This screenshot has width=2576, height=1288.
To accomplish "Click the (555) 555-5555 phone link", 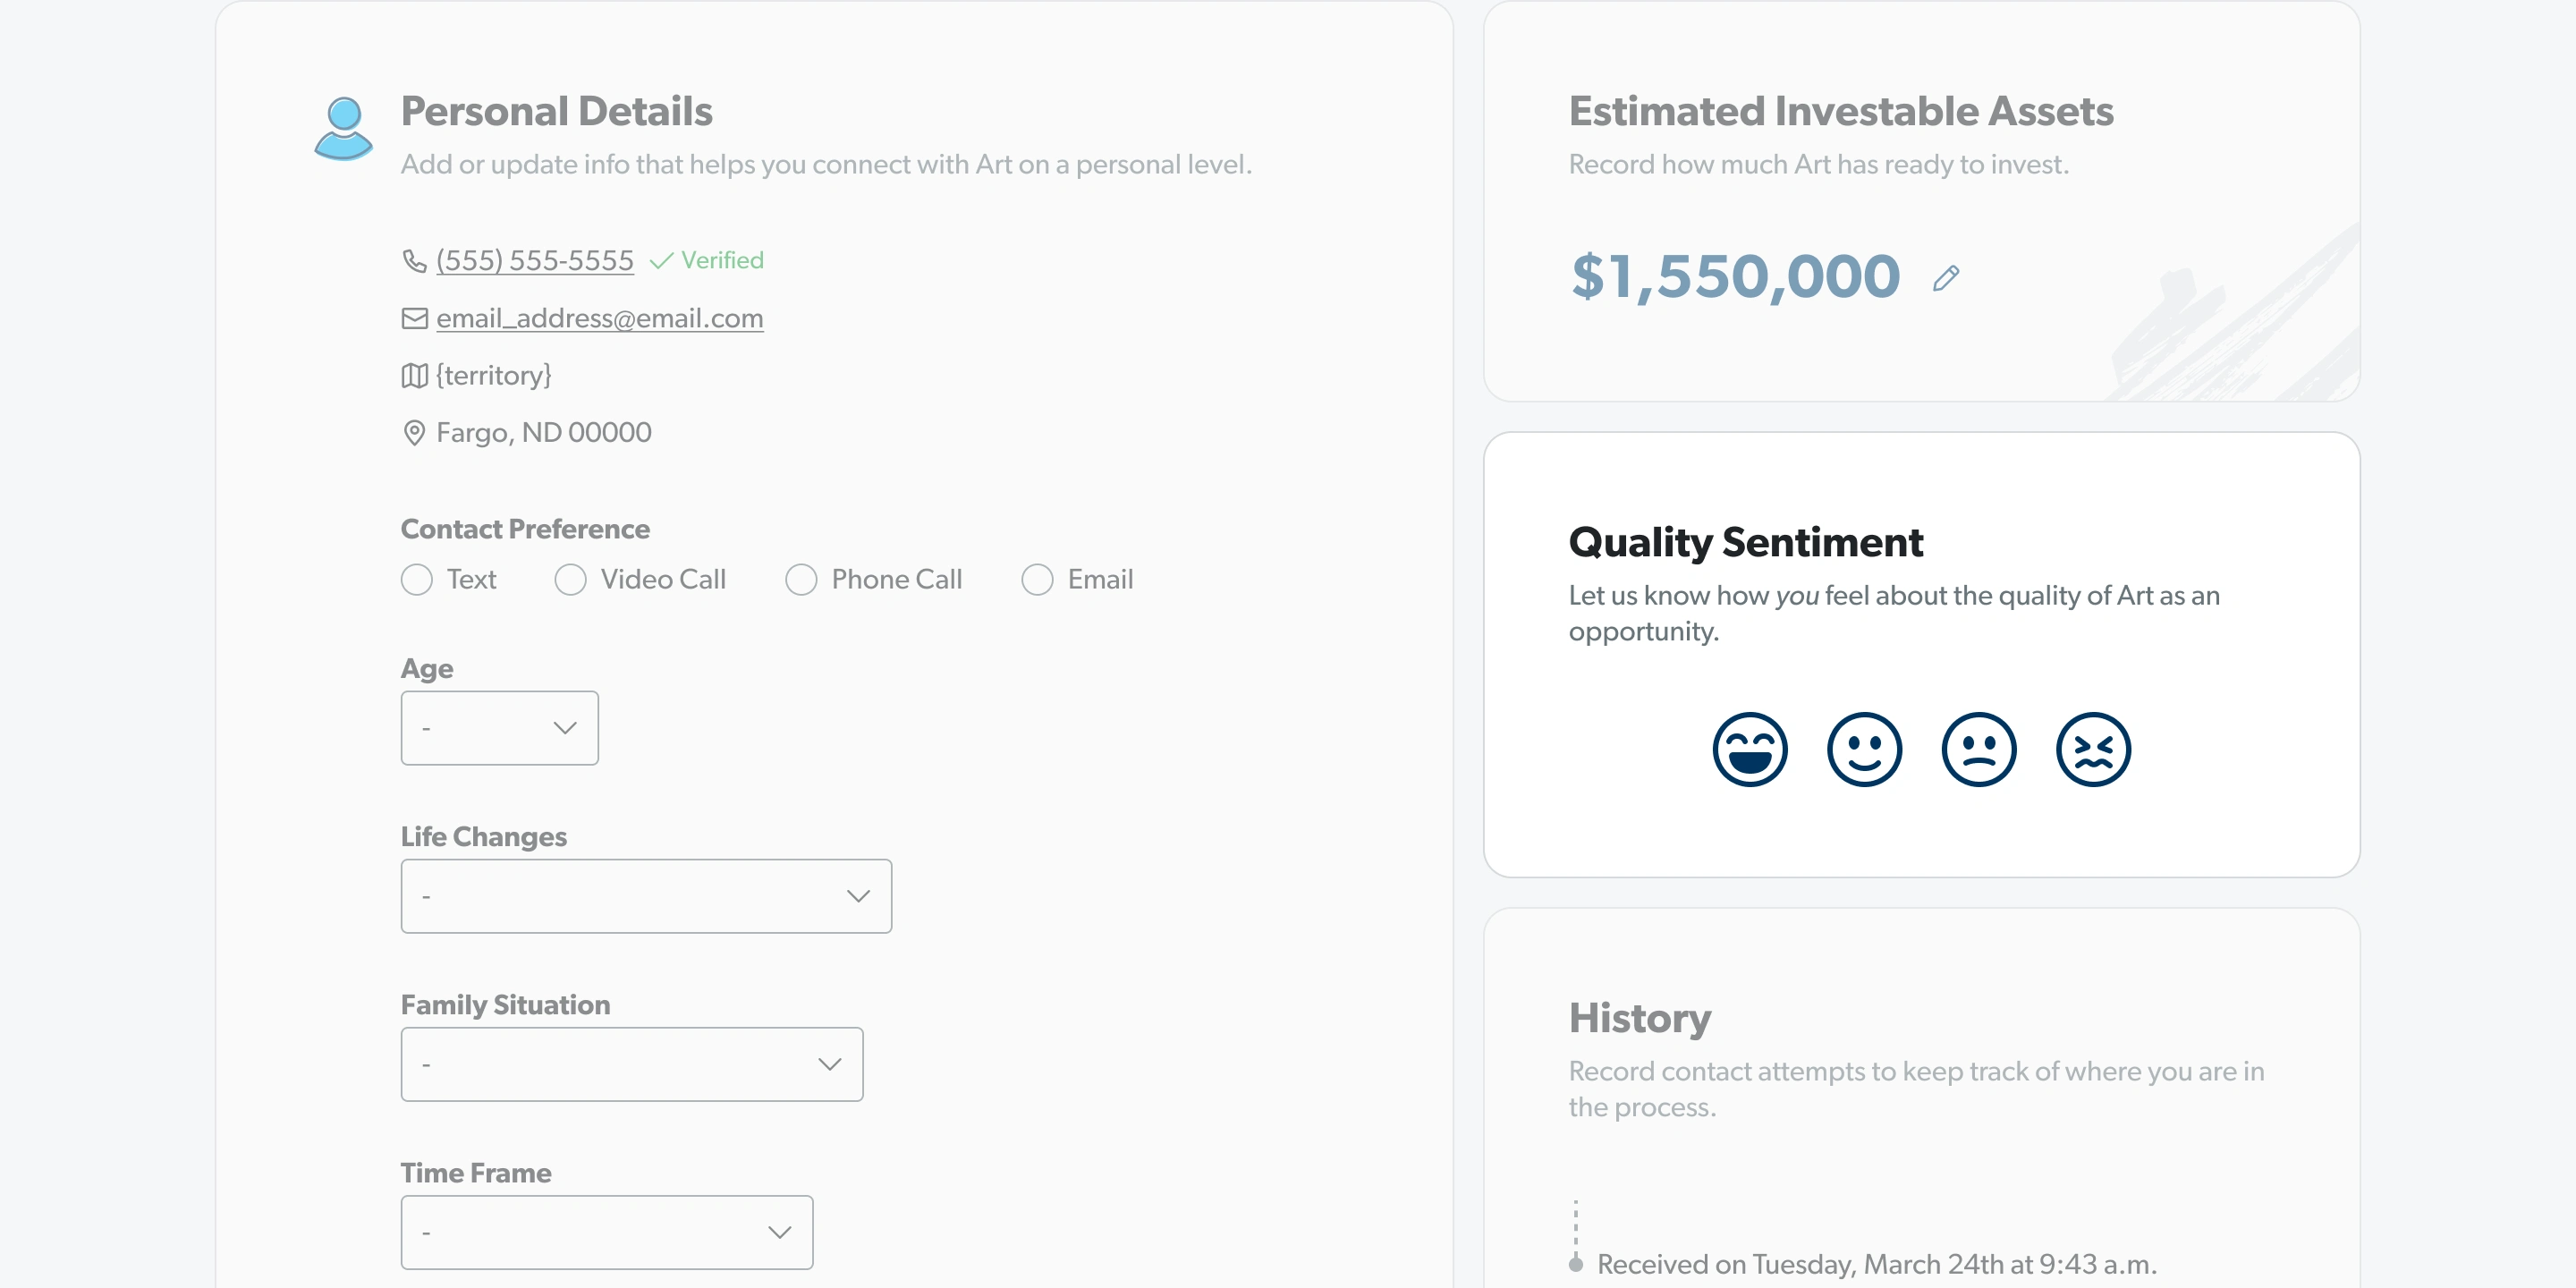I will point(534,261).
